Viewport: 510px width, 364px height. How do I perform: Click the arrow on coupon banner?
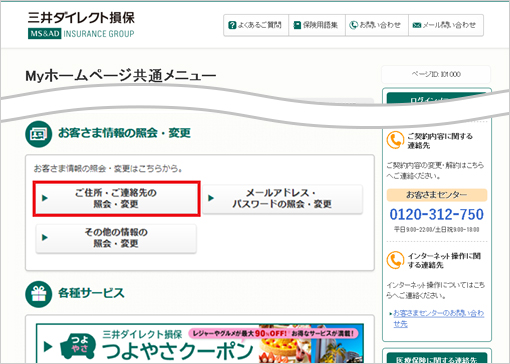(x=48, y=346)
